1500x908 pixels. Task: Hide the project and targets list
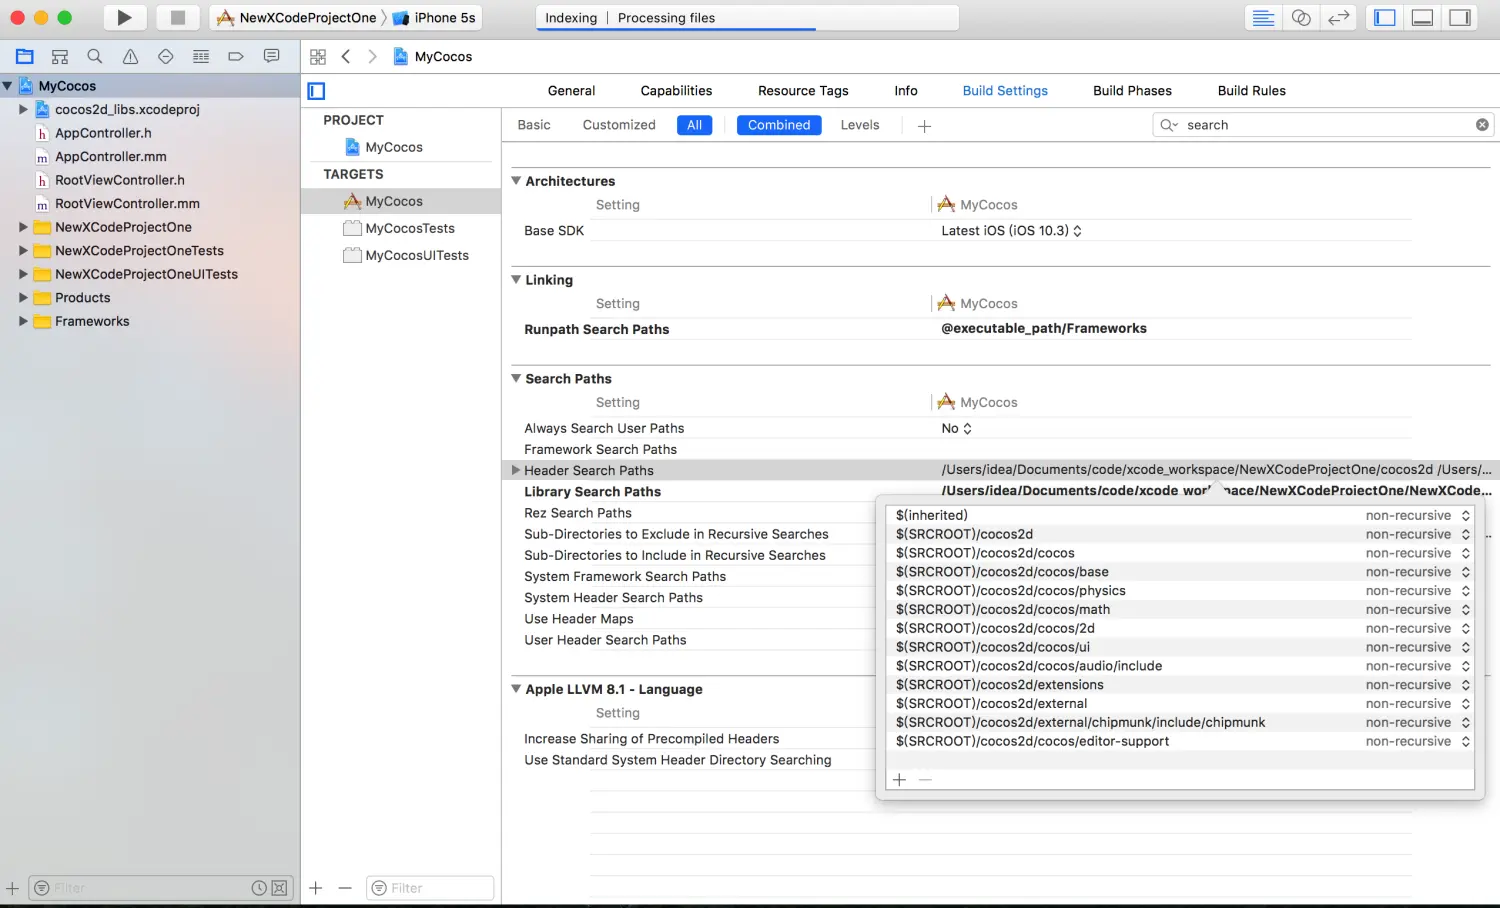[x=316, y=91]
